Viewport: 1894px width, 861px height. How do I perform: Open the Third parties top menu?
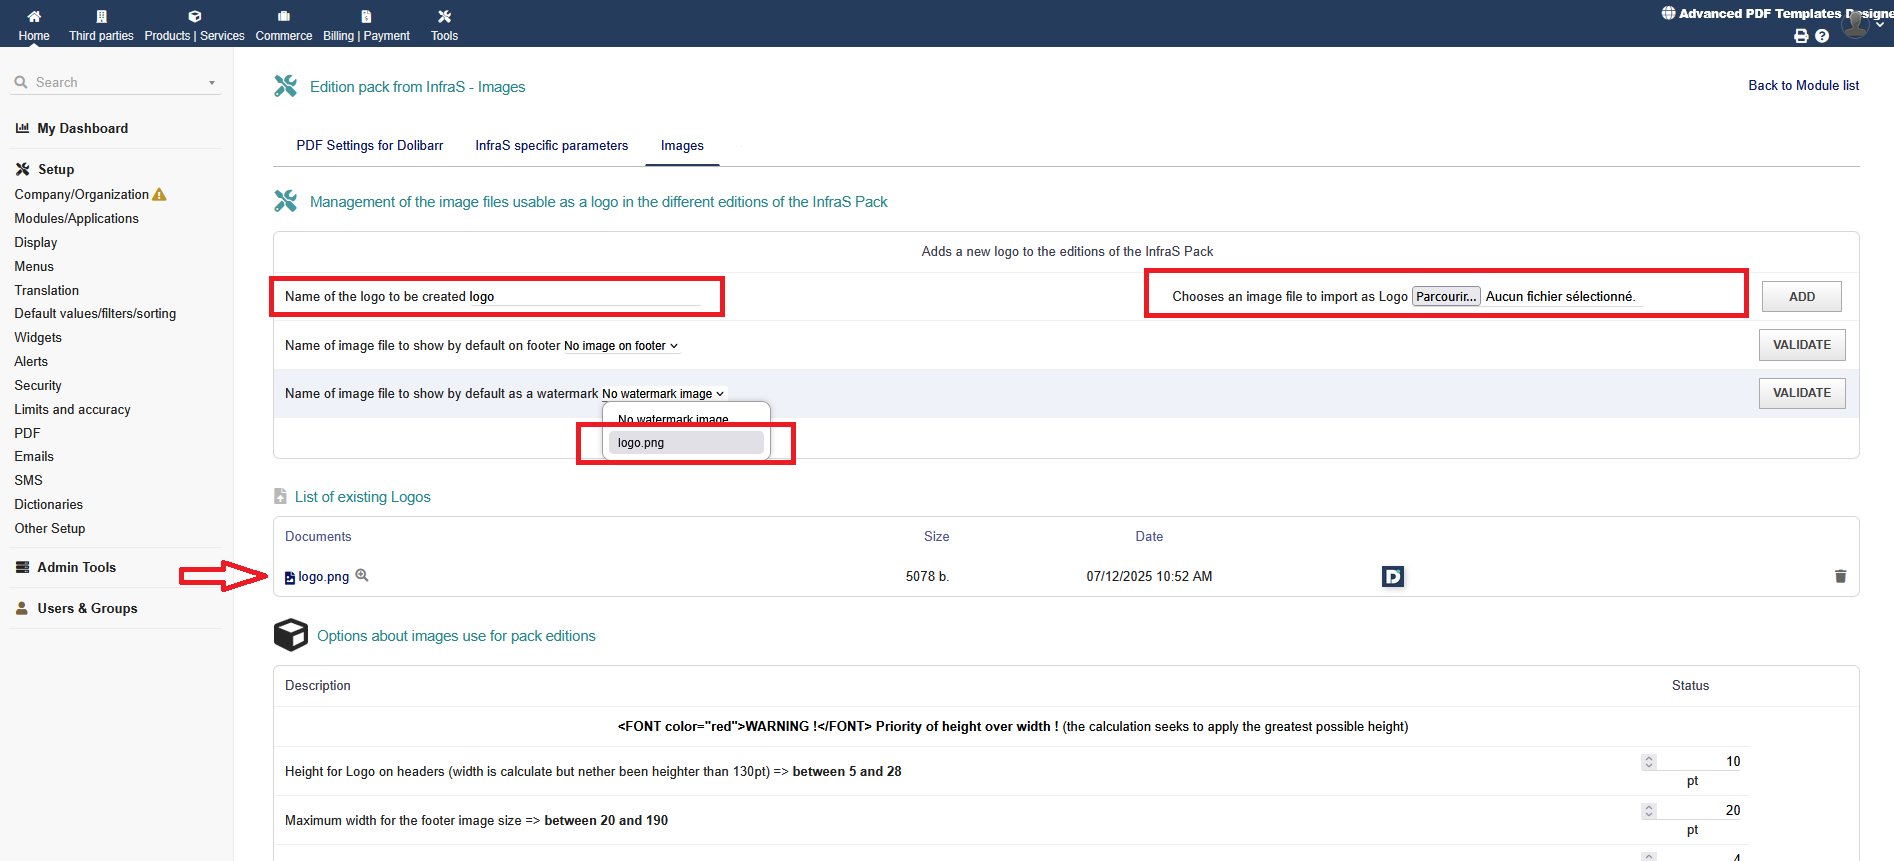pyautogui.click(x=101, y=25)
